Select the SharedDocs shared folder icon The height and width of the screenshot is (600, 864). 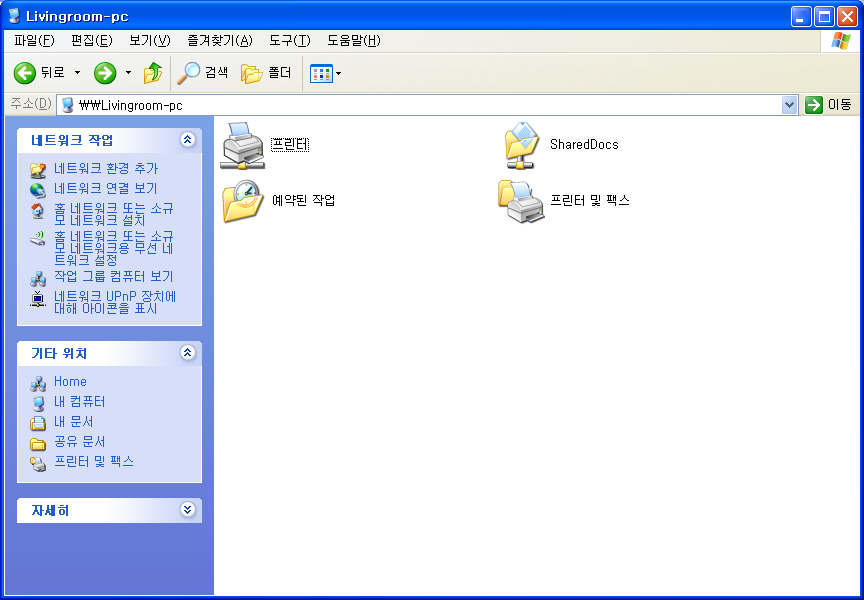tap(521, 145)
